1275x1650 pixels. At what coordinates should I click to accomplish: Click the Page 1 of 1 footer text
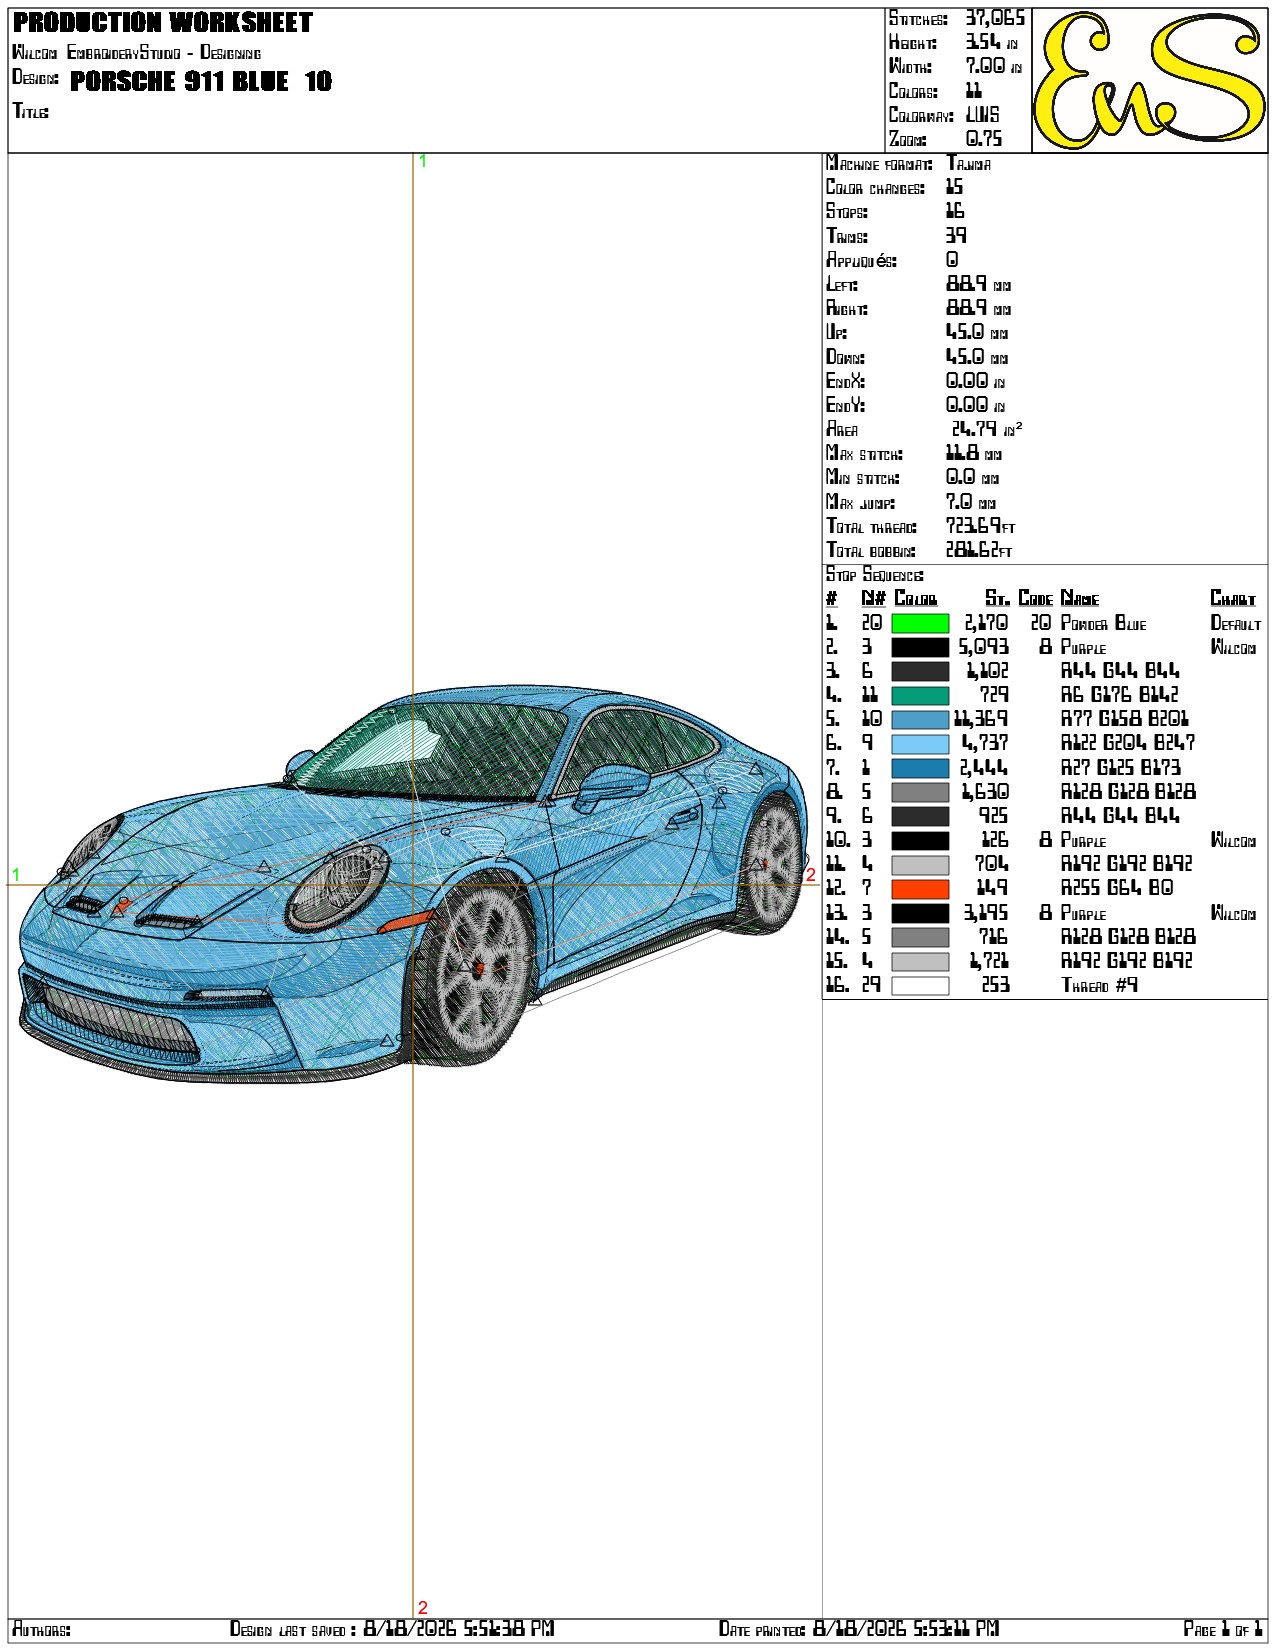[x=1224, y=1629]
